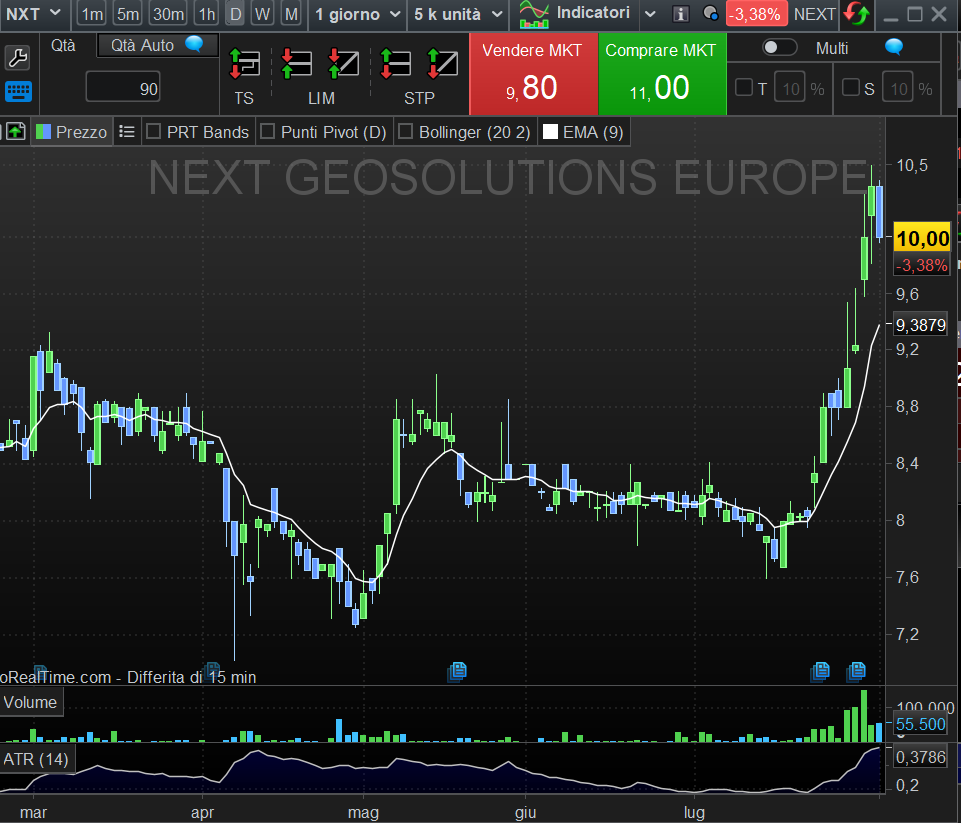Viewport: 961px width, 823px height.
Task: Open the news document icon near May
Action: [457, 671]
